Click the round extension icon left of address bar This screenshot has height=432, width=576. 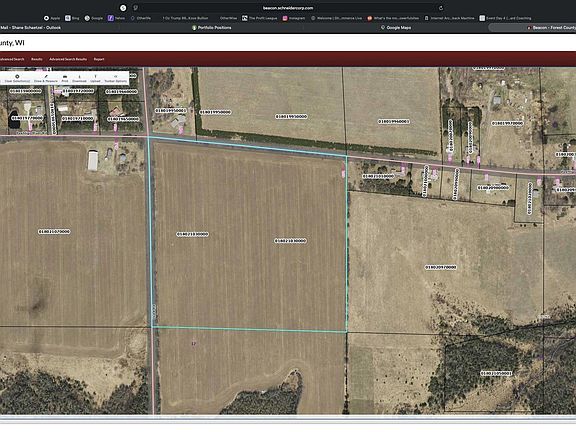123,8
